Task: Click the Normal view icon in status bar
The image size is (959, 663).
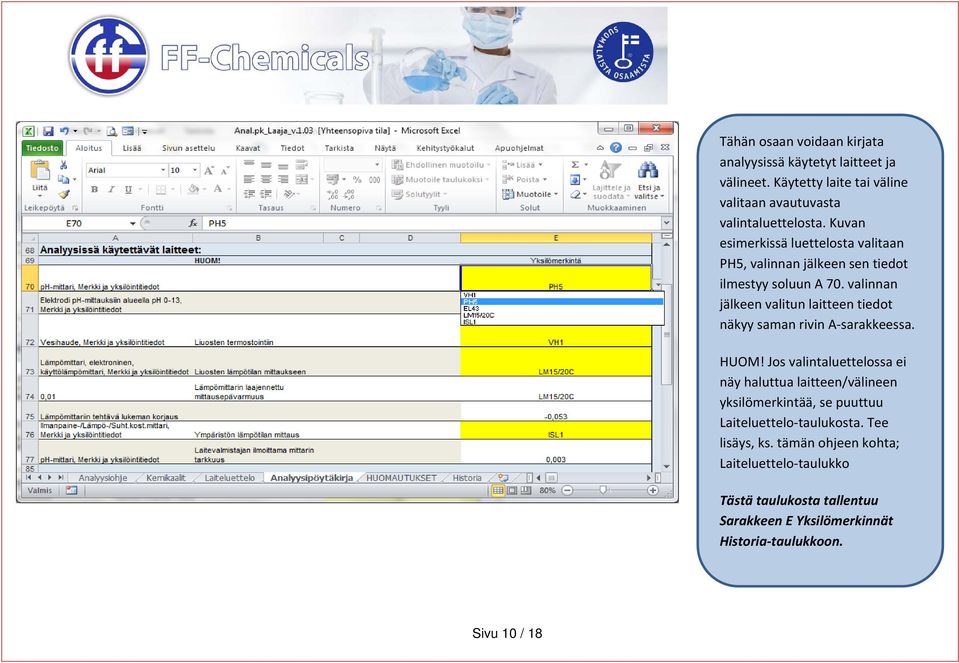Action: click(498, 490)
